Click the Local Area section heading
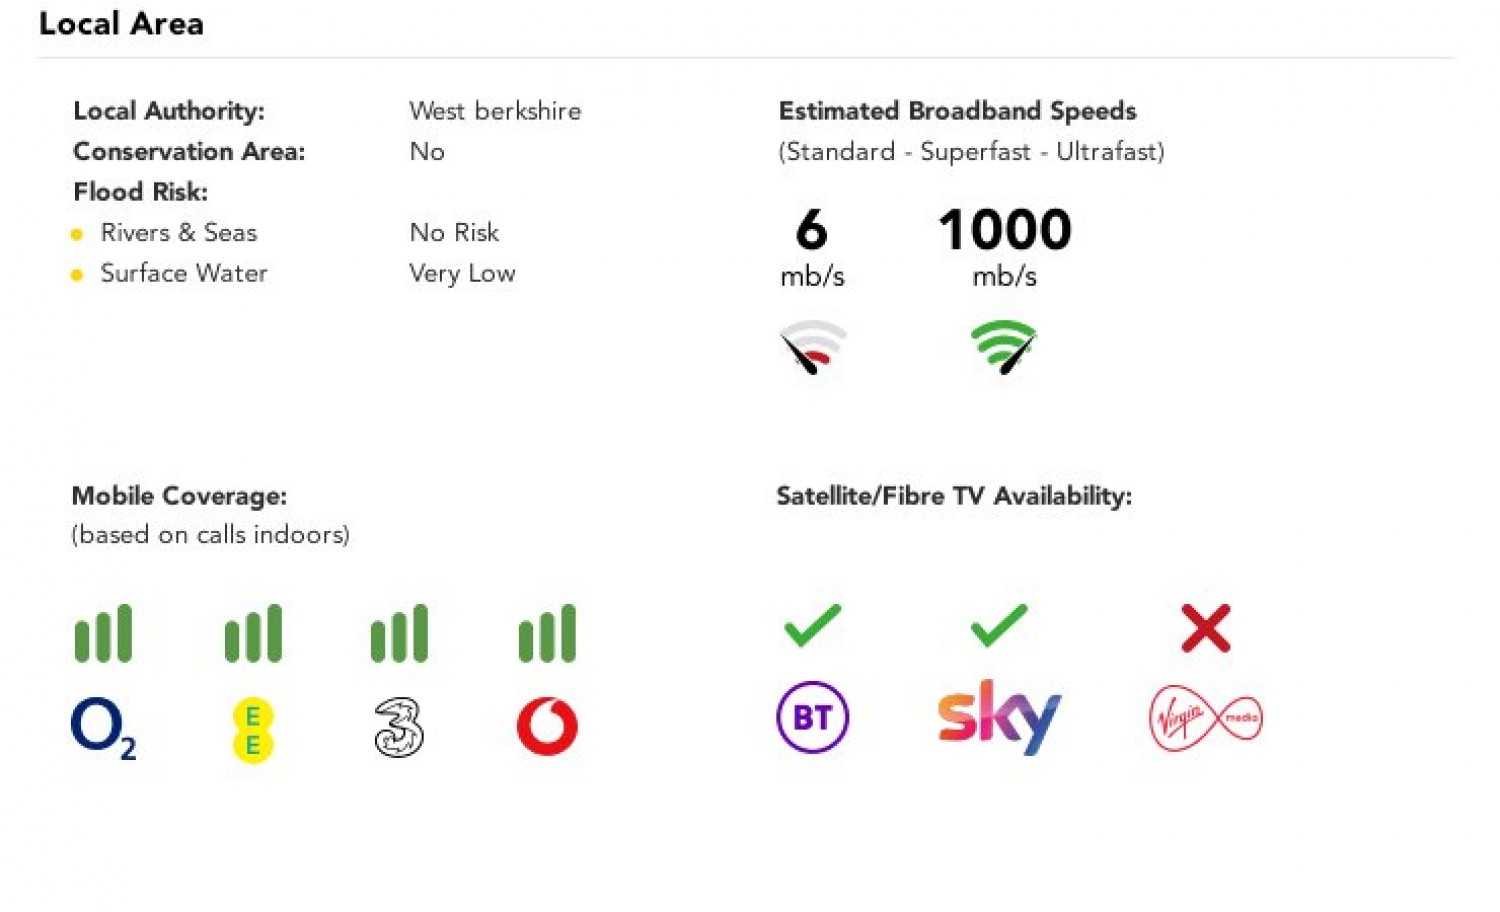The height and width of the screenshot is (912, 1500). (x=121, y=24)
